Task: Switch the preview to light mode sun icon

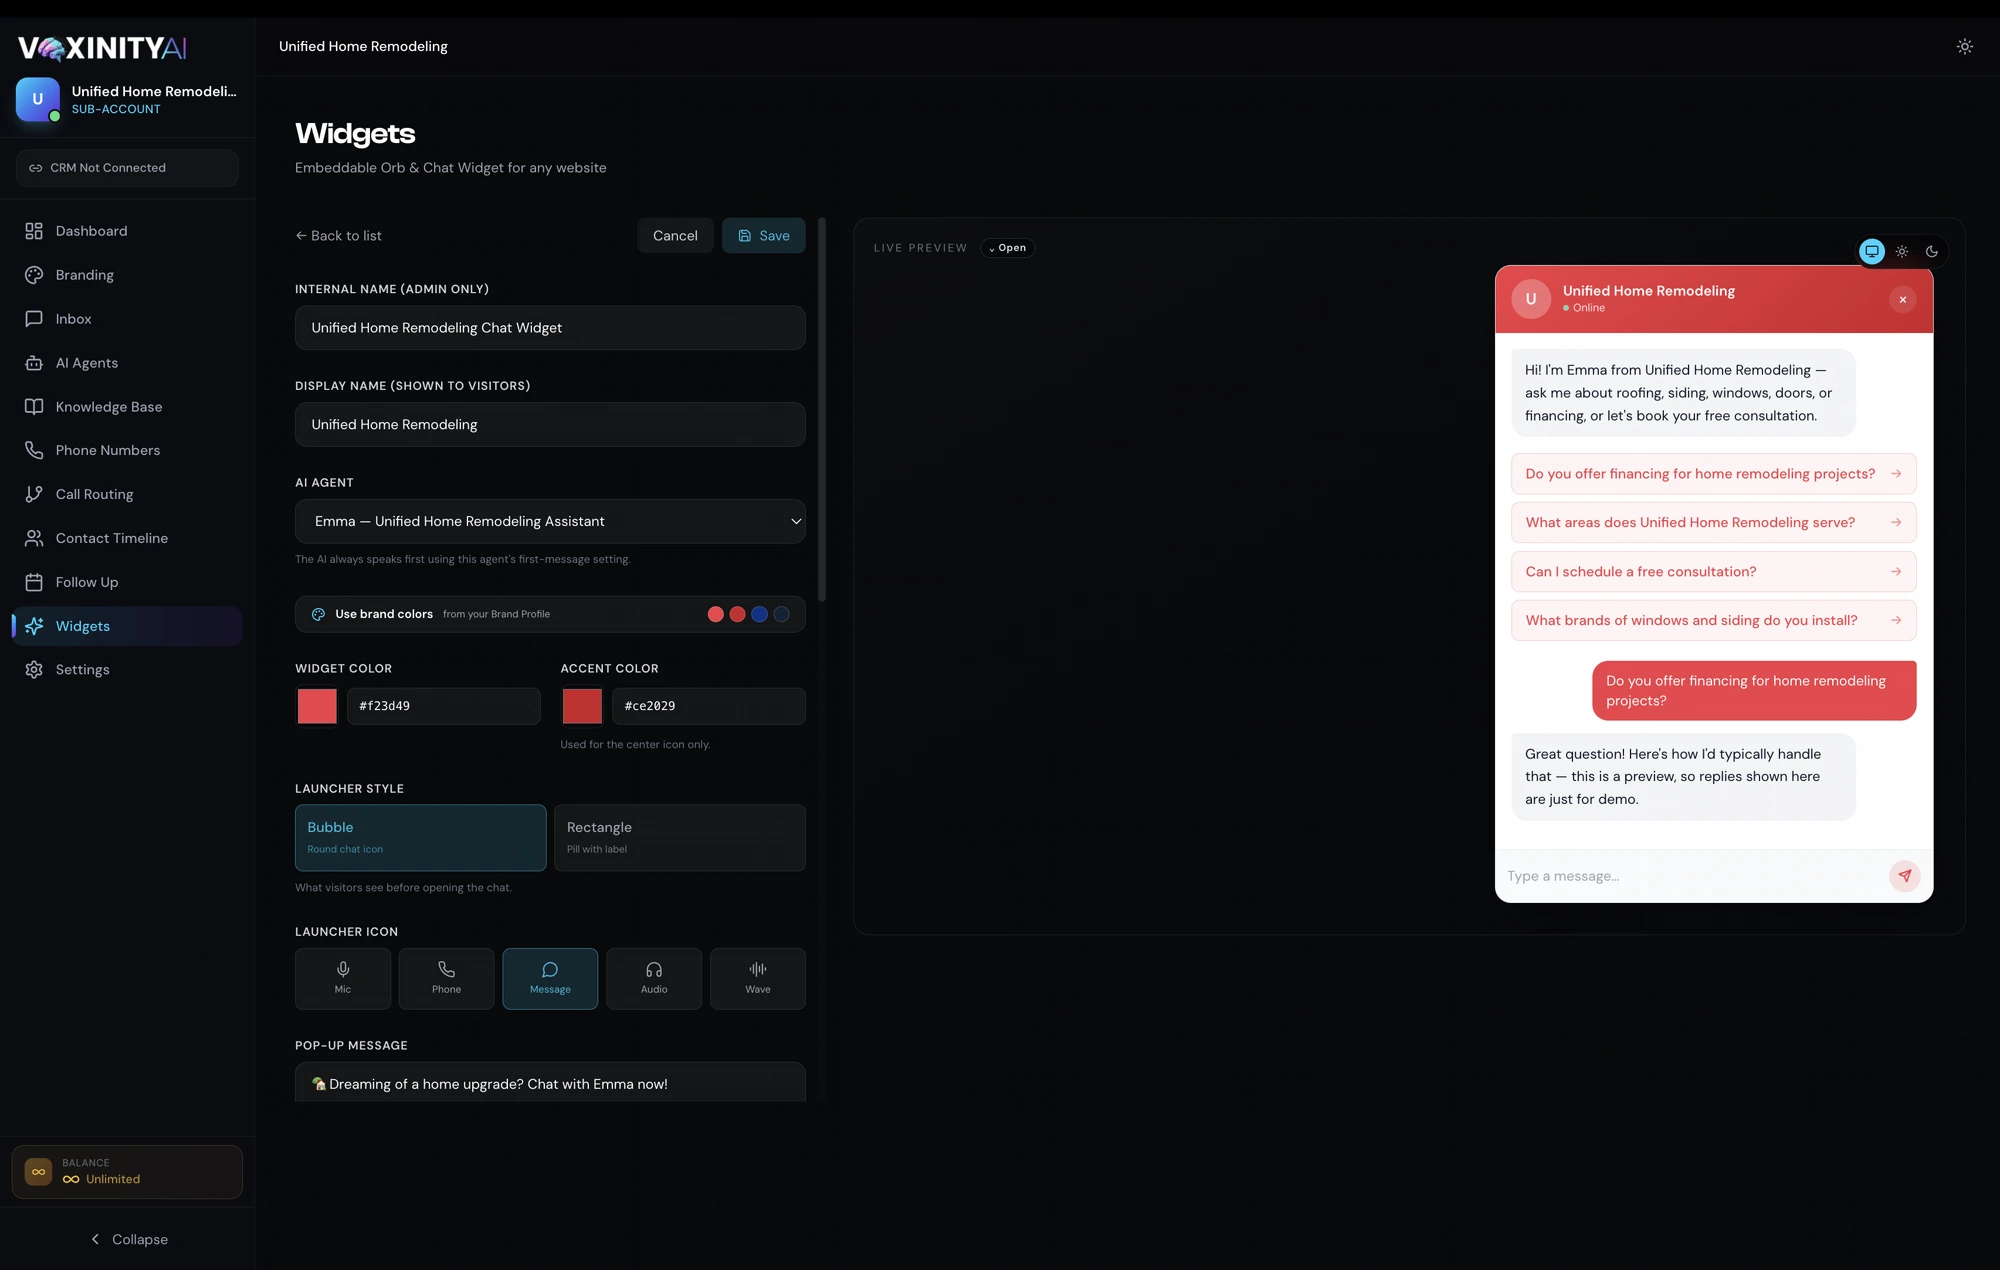Action: [1901, 251]
